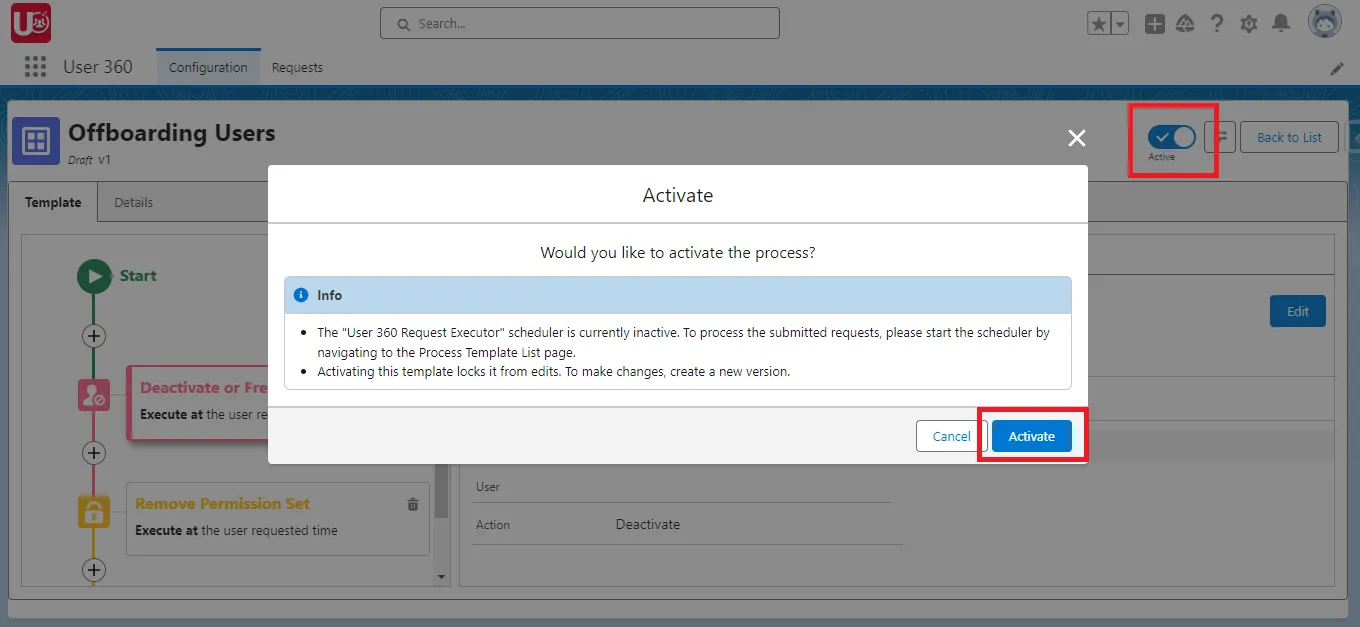The height and width of the screenshot is (627, 1360).
Task: Toggle the favorites star
Action: tap(1100, 21)
